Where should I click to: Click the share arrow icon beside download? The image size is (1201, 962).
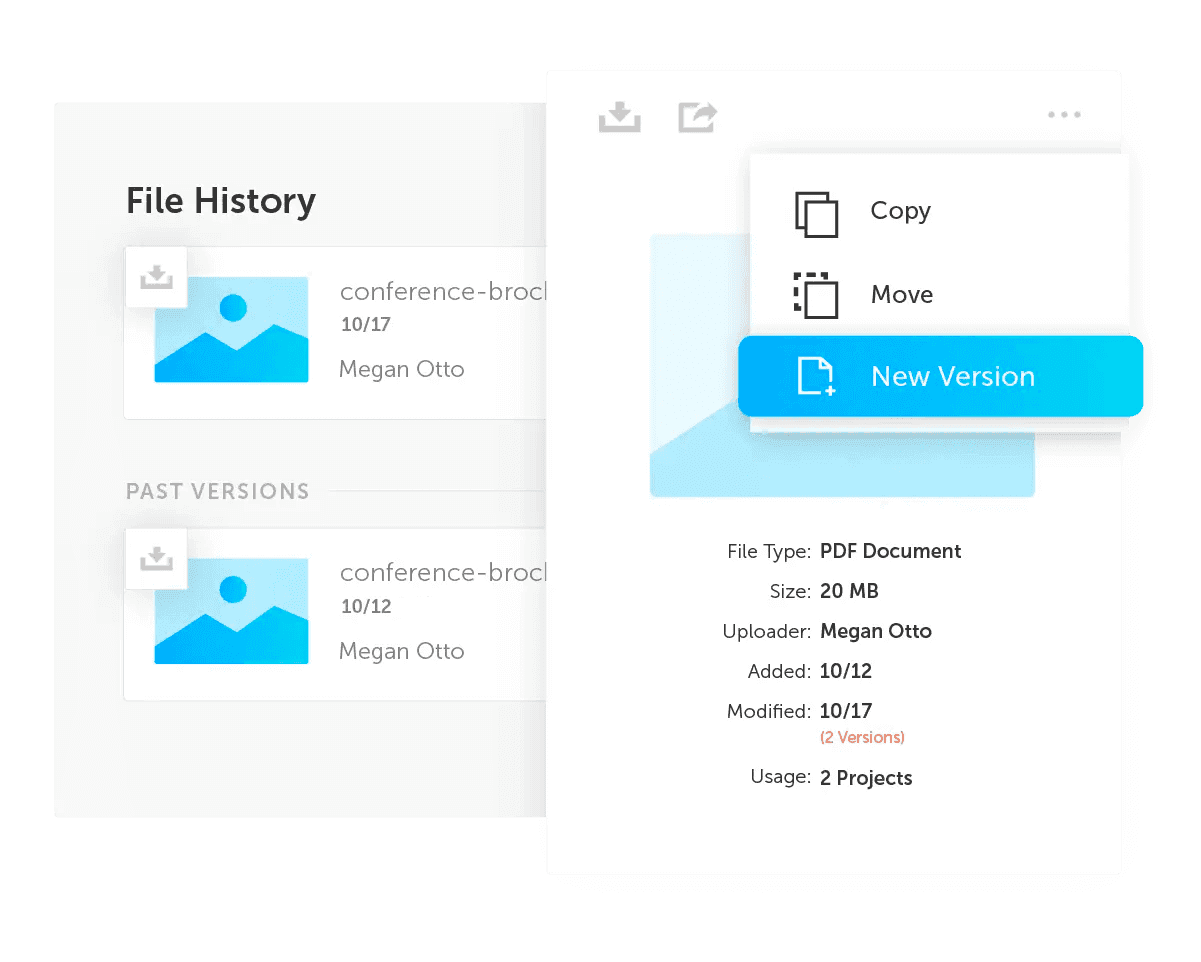697,116
